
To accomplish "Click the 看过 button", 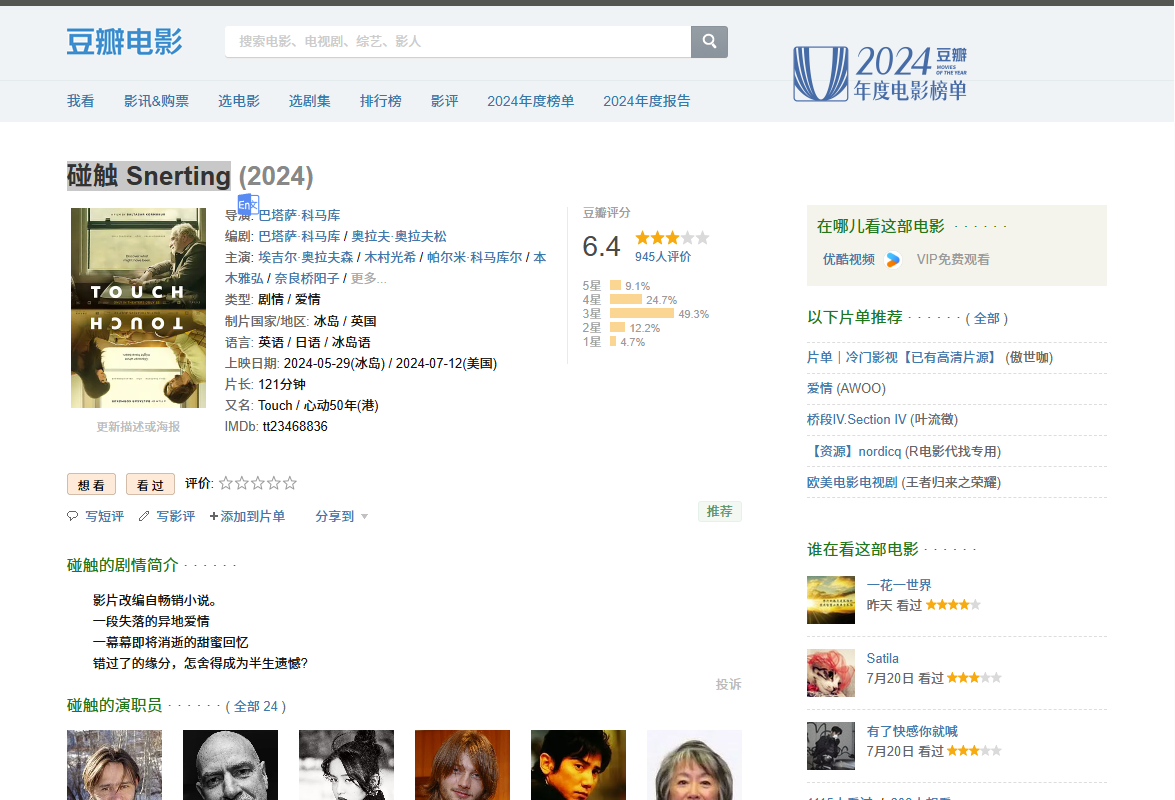I will pos(151,485).
